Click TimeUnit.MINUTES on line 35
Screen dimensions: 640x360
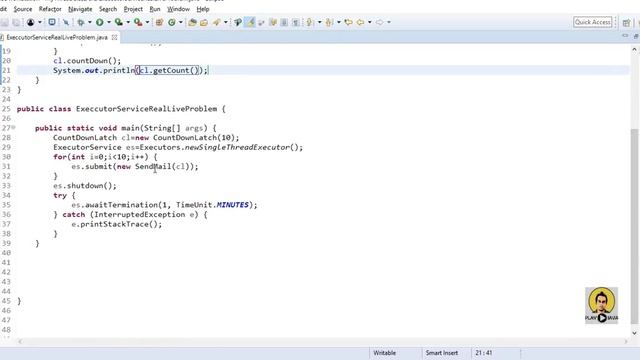[x=212, y=205]
